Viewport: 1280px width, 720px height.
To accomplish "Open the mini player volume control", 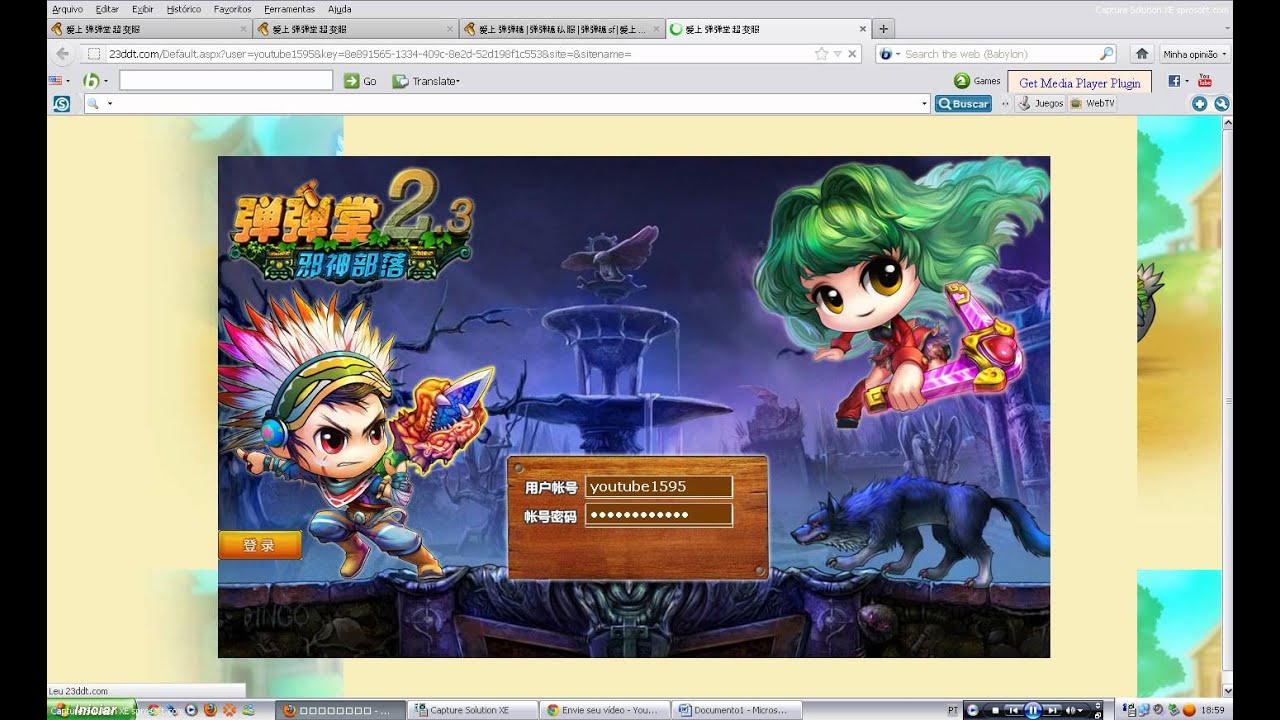I will [x=1075, y=710].
